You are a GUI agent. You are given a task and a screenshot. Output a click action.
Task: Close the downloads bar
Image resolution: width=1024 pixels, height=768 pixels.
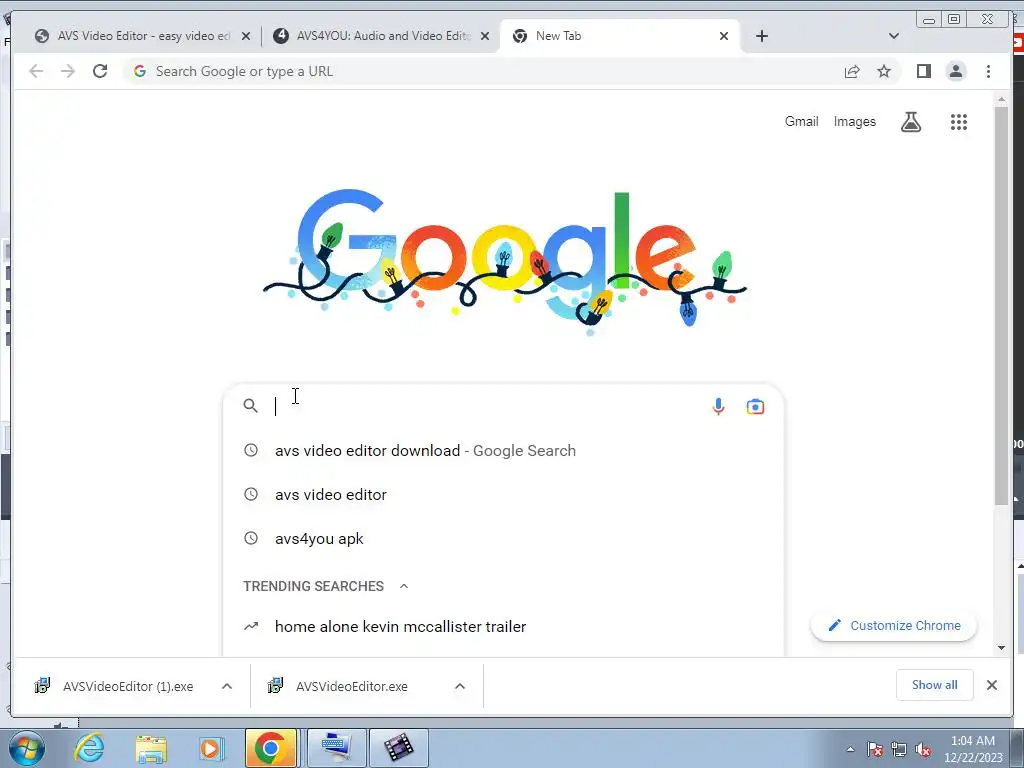point(991,685)
